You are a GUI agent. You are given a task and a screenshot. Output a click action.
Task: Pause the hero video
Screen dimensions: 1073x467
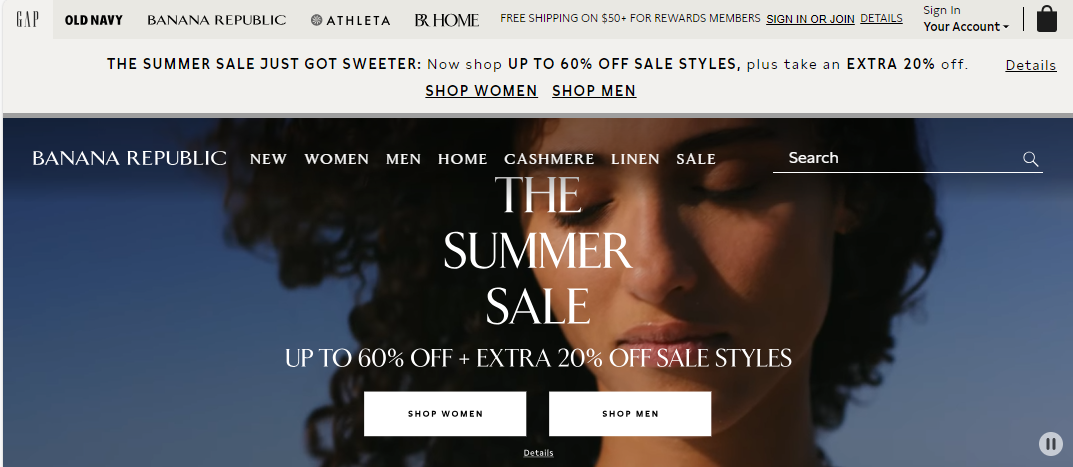click(1050, 444)
